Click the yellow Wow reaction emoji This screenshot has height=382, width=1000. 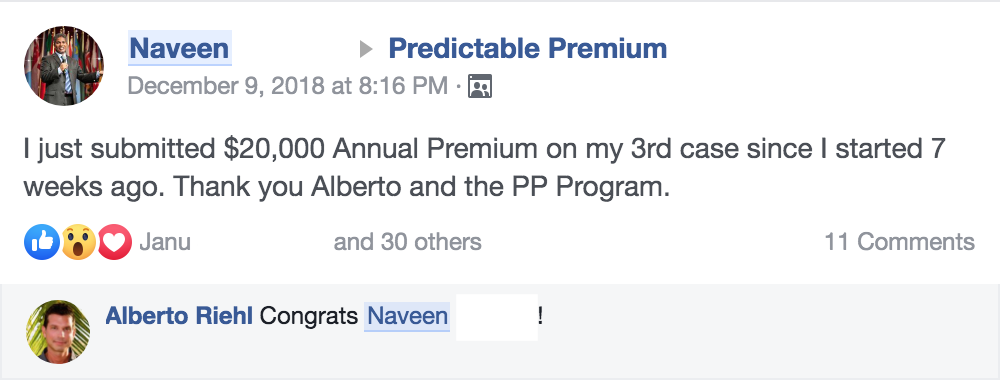coord(78,242)
